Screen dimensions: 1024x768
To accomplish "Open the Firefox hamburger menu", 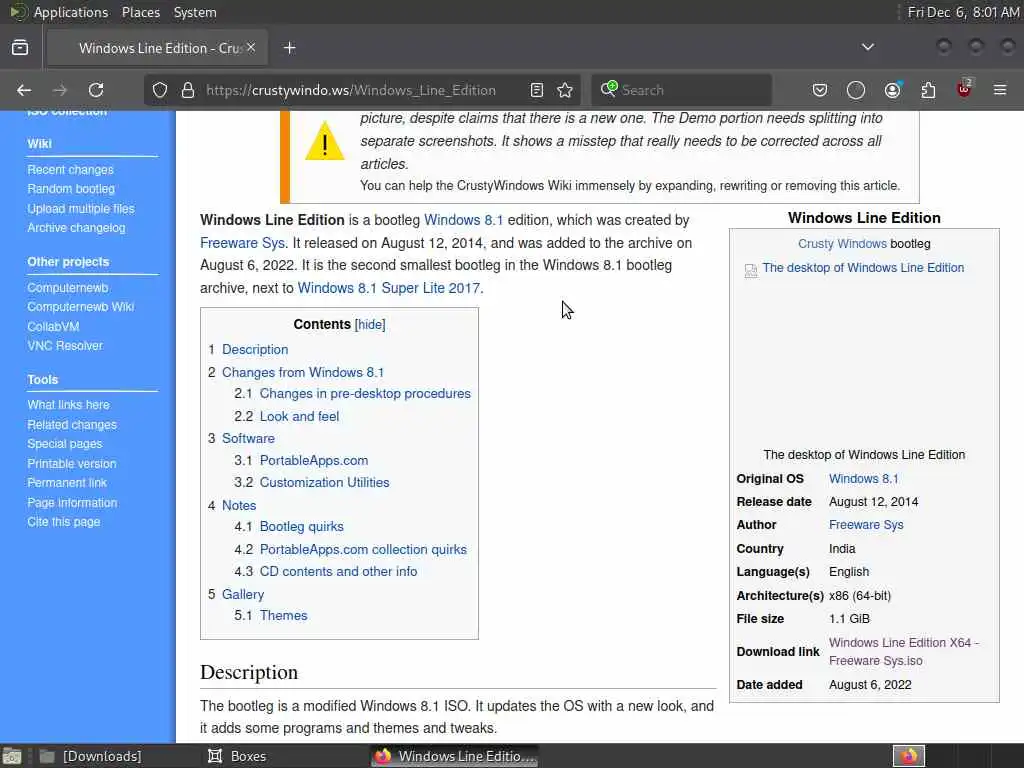I will coord(1000,90).
